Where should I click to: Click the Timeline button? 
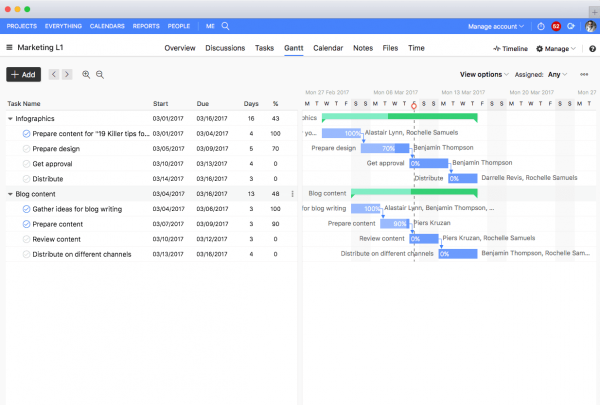click(510, 48)
